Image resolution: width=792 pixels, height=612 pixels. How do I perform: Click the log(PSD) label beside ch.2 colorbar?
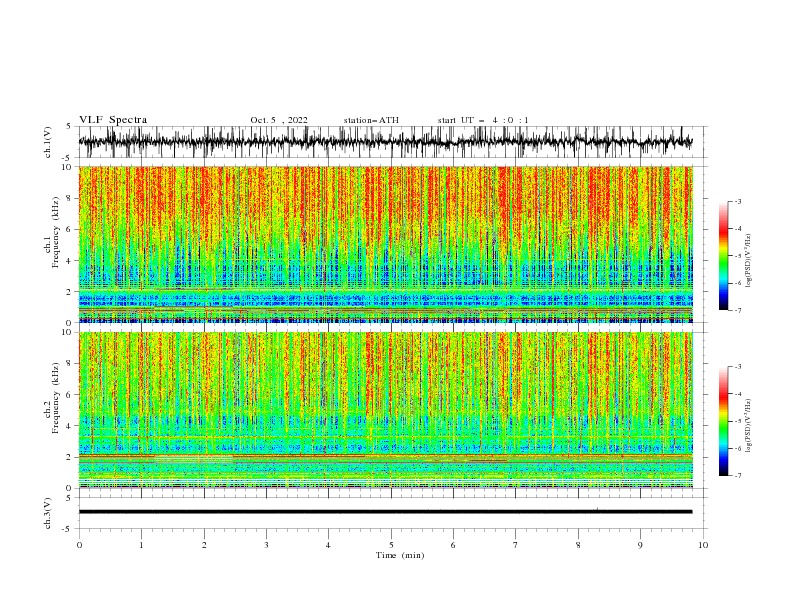coord(749,426)
